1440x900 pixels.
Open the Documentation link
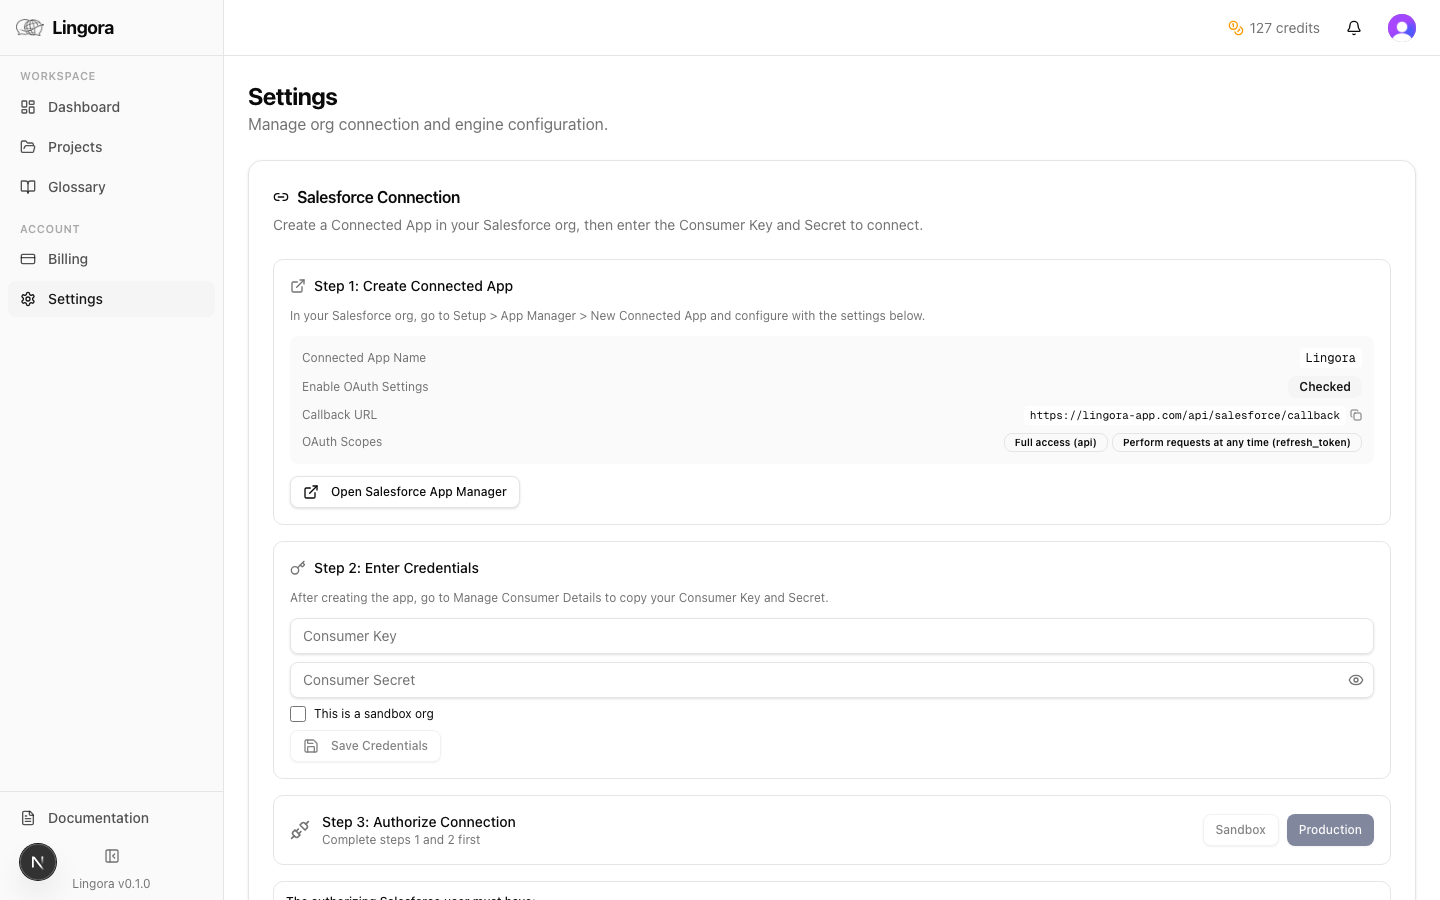coord(97,817)
